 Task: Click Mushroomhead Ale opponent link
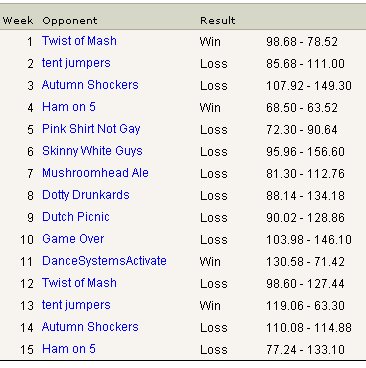95,173
